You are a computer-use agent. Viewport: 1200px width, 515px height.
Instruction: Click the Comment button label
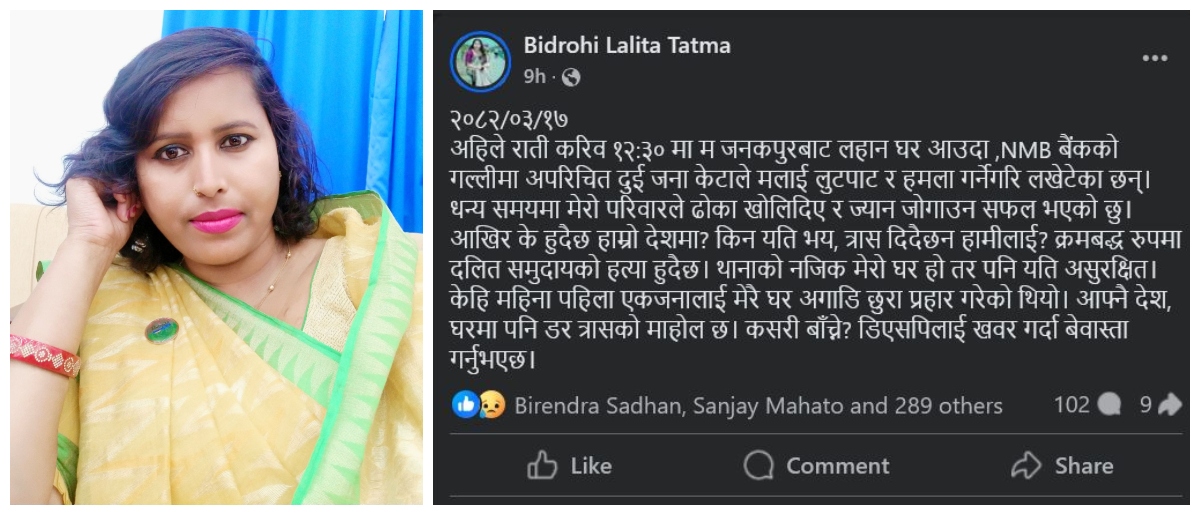pyautogui.click(x=838, y=466)
